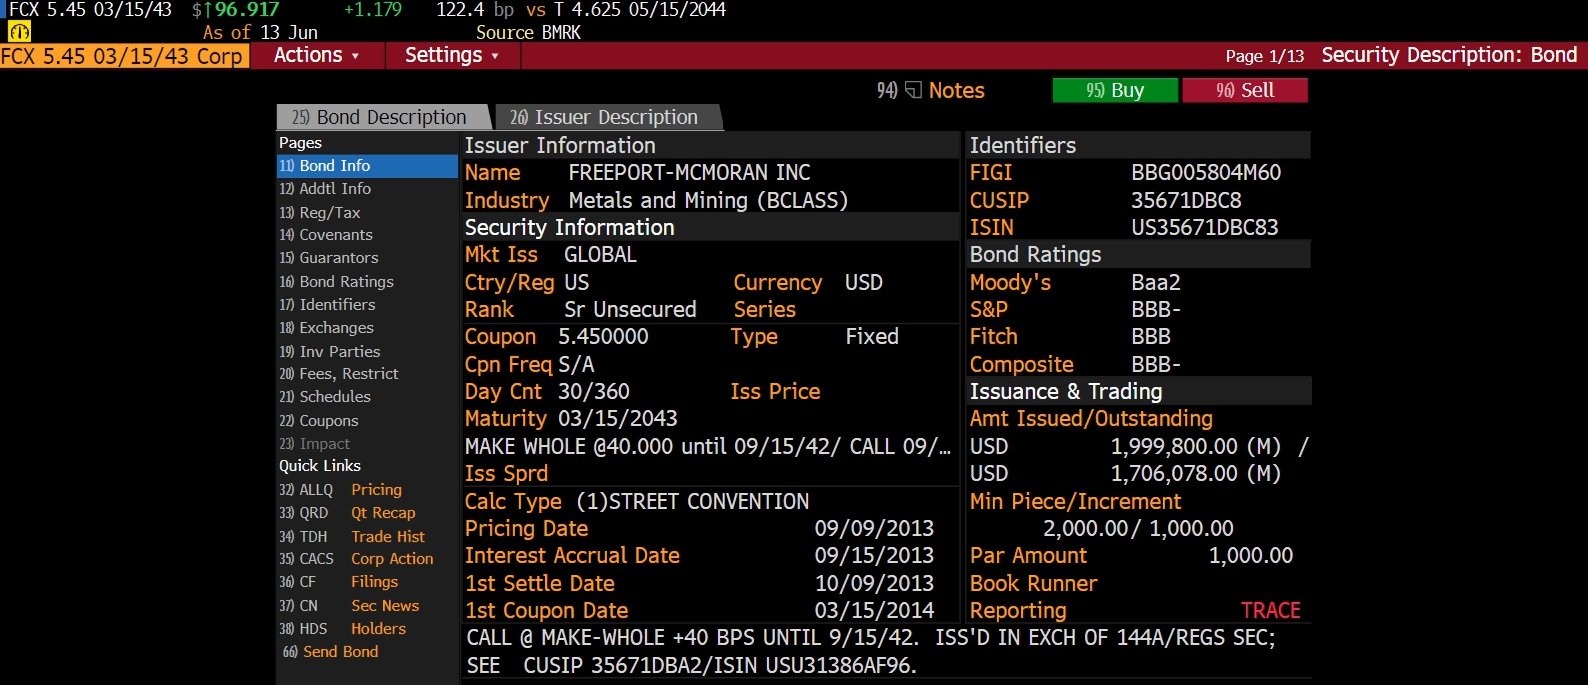
Task: Click the Composite rating label
Action: tap(1022, 365)
